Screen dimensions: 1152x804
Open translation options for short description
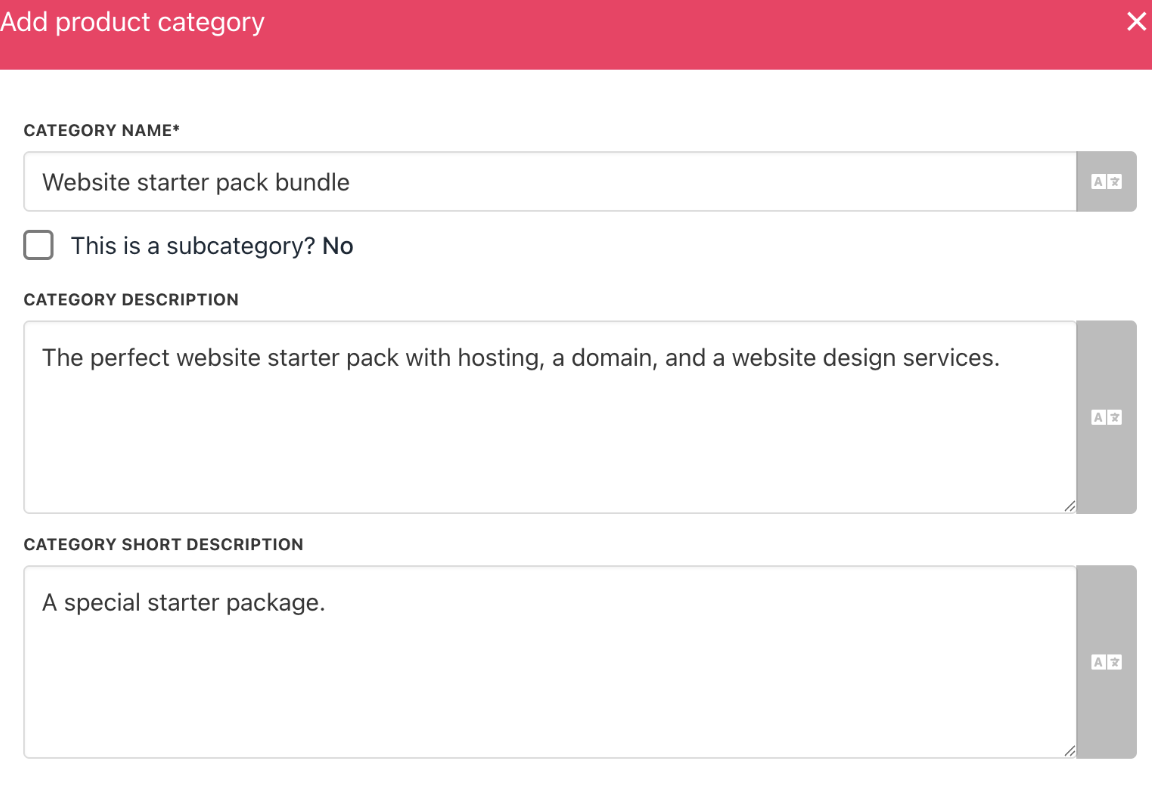1106,662
